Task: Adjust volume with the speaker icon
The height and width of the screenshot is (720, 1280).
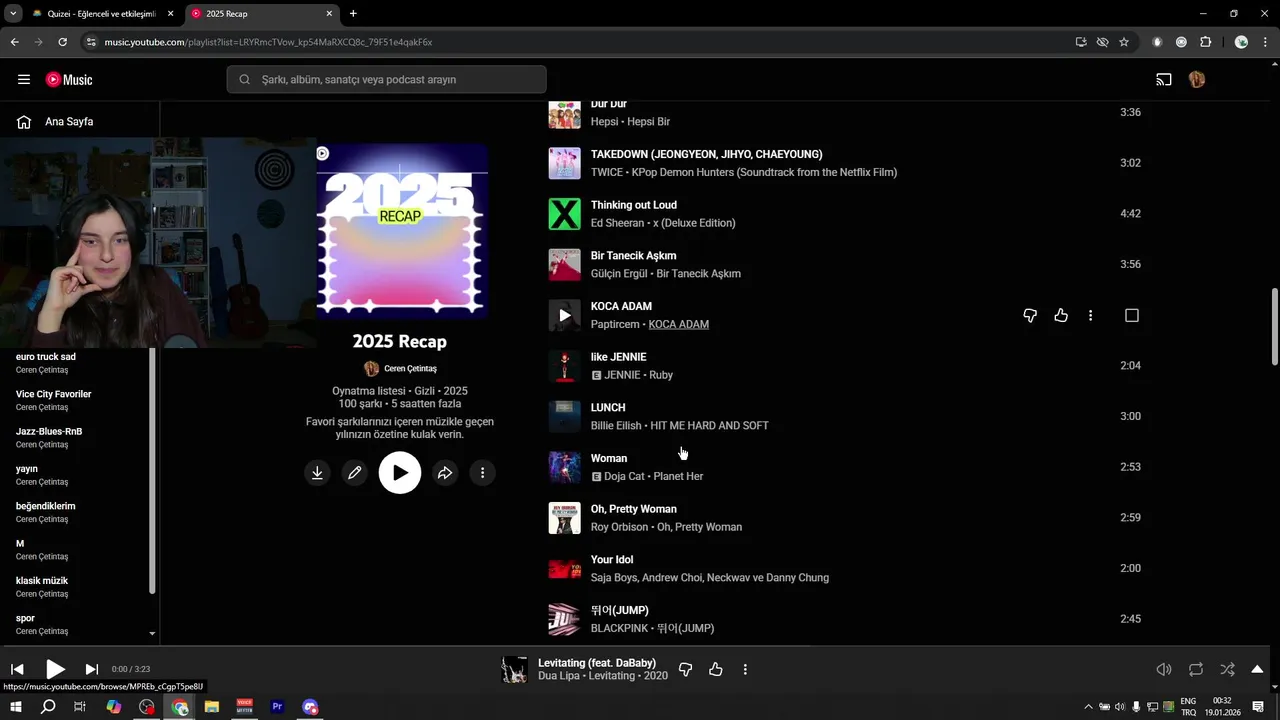Action: pos(1164,670)
